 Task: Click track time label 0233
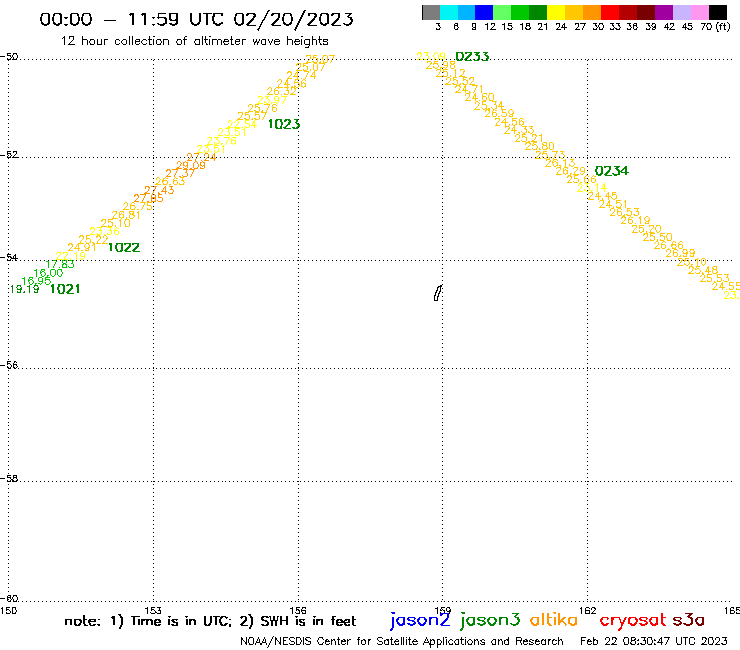point(472,57)
